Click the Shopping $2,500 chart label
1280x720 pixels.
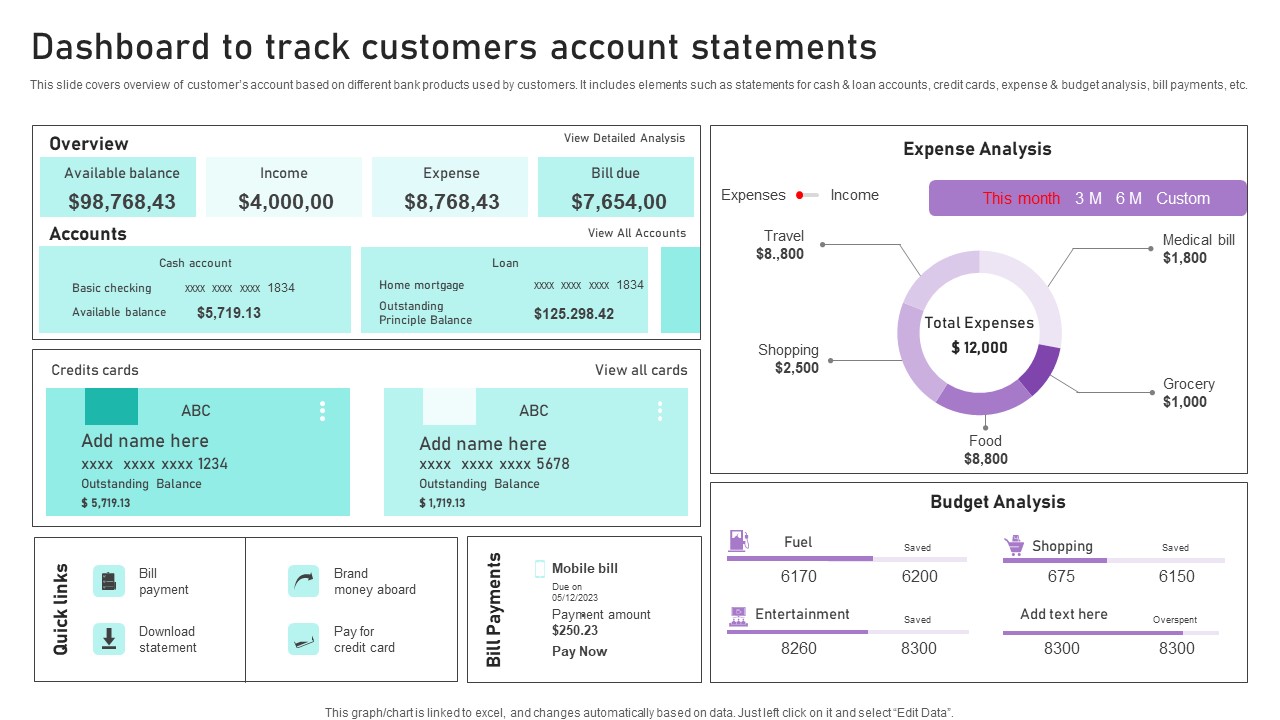click(788, 359)
